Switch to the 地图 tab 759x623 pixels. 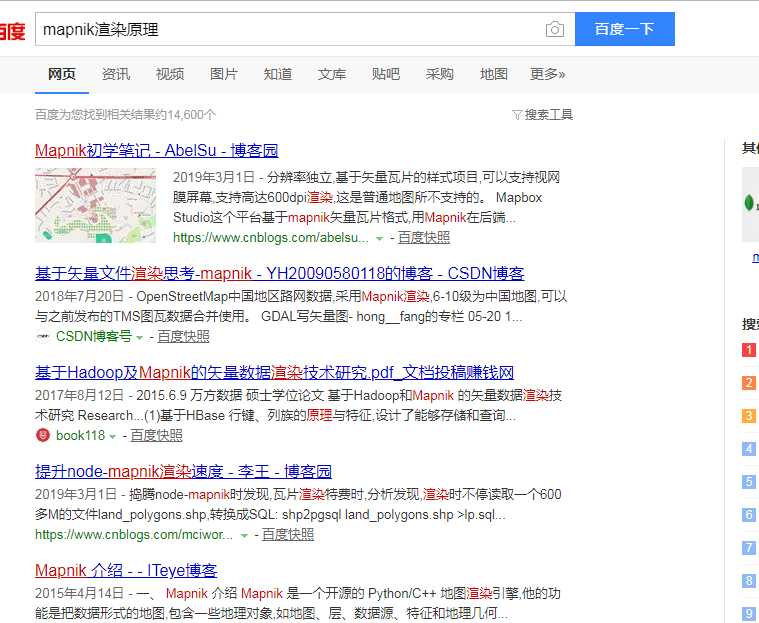pos(494,74)
